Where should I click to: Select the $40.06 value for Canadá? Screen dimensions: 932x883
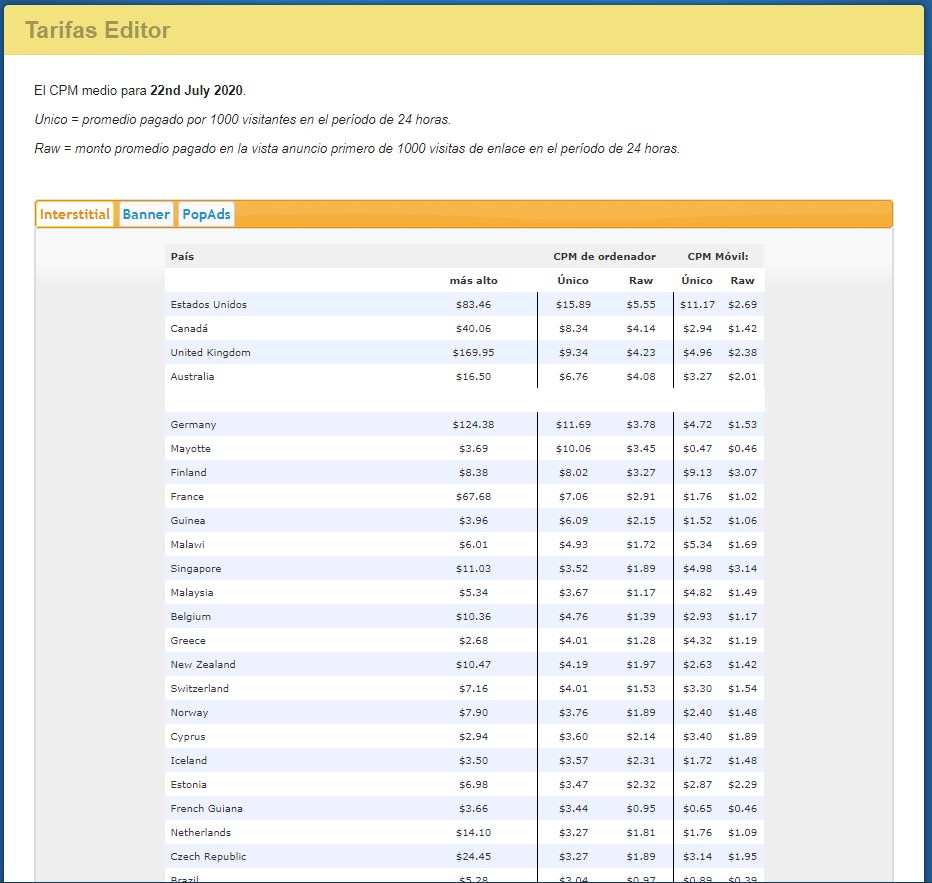coord(474,329)
